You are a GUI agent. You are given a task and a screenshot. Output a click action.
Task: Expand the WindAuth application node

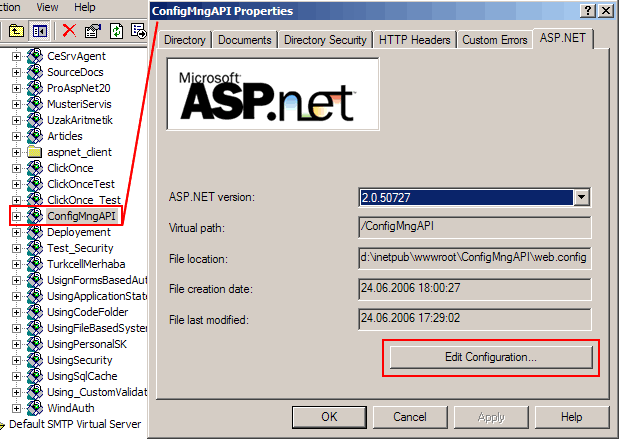coord(17,408)
